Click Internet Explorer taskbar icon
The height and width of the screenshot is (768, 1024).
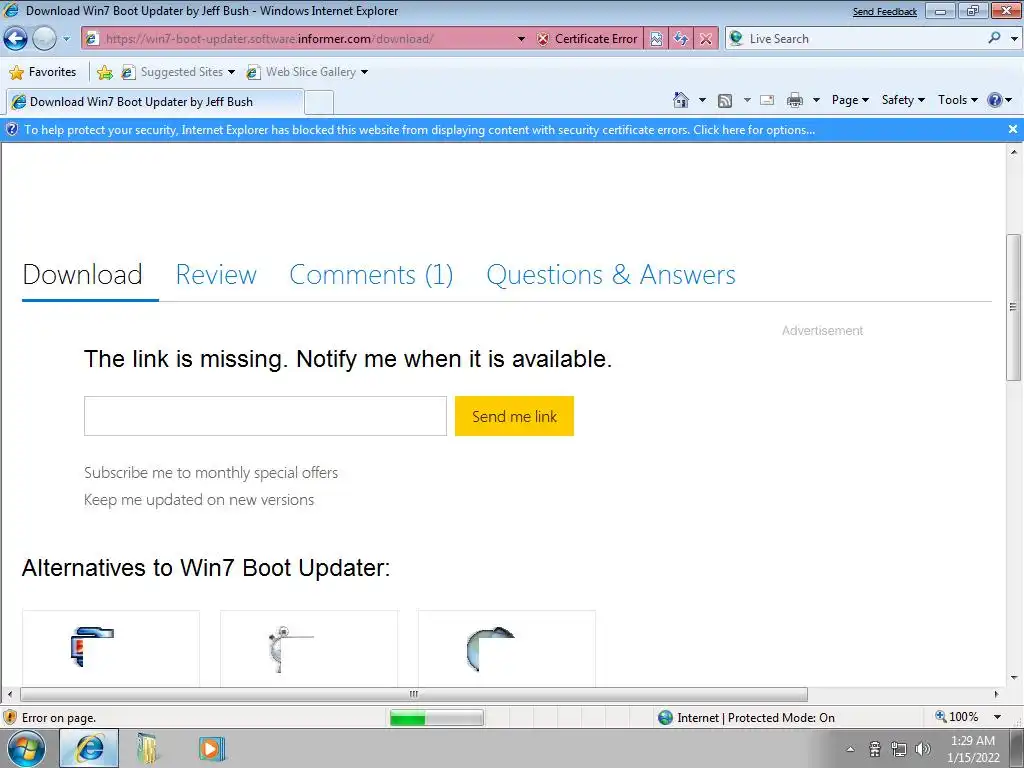[x=89, y=748]
